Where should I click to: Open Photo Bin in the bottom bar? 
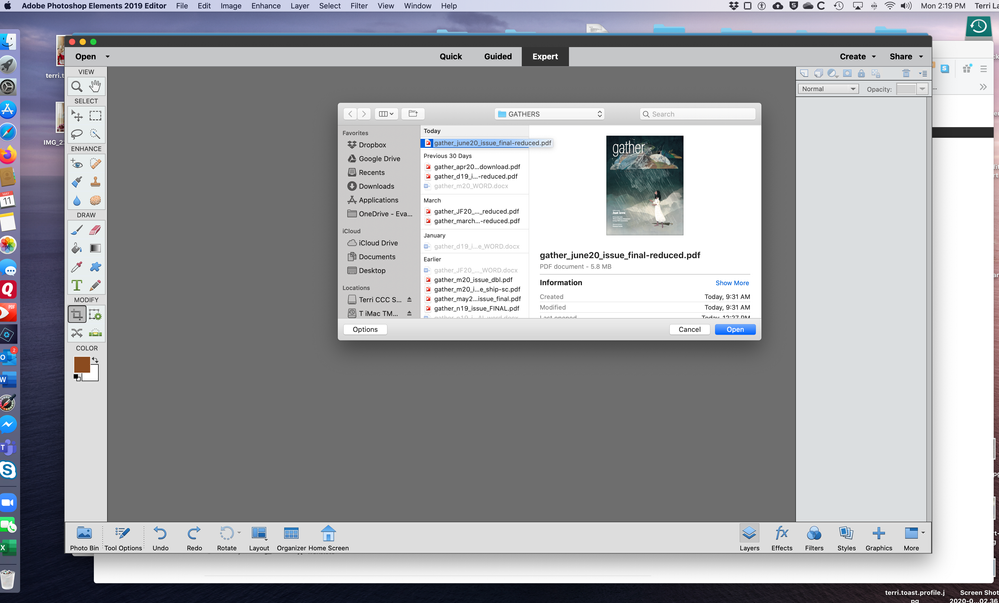pos(84,539)
